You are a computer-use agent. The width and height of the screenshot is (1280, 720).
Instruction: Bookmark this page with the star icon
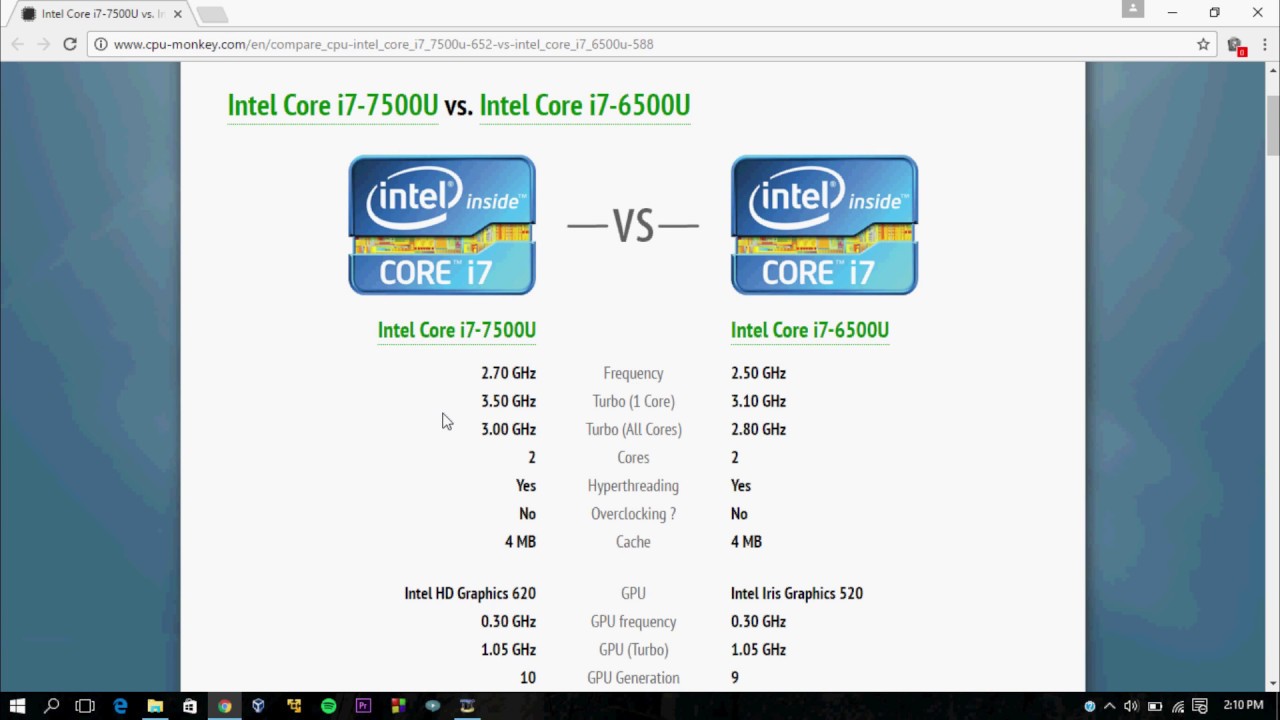tap(1203, 44)
